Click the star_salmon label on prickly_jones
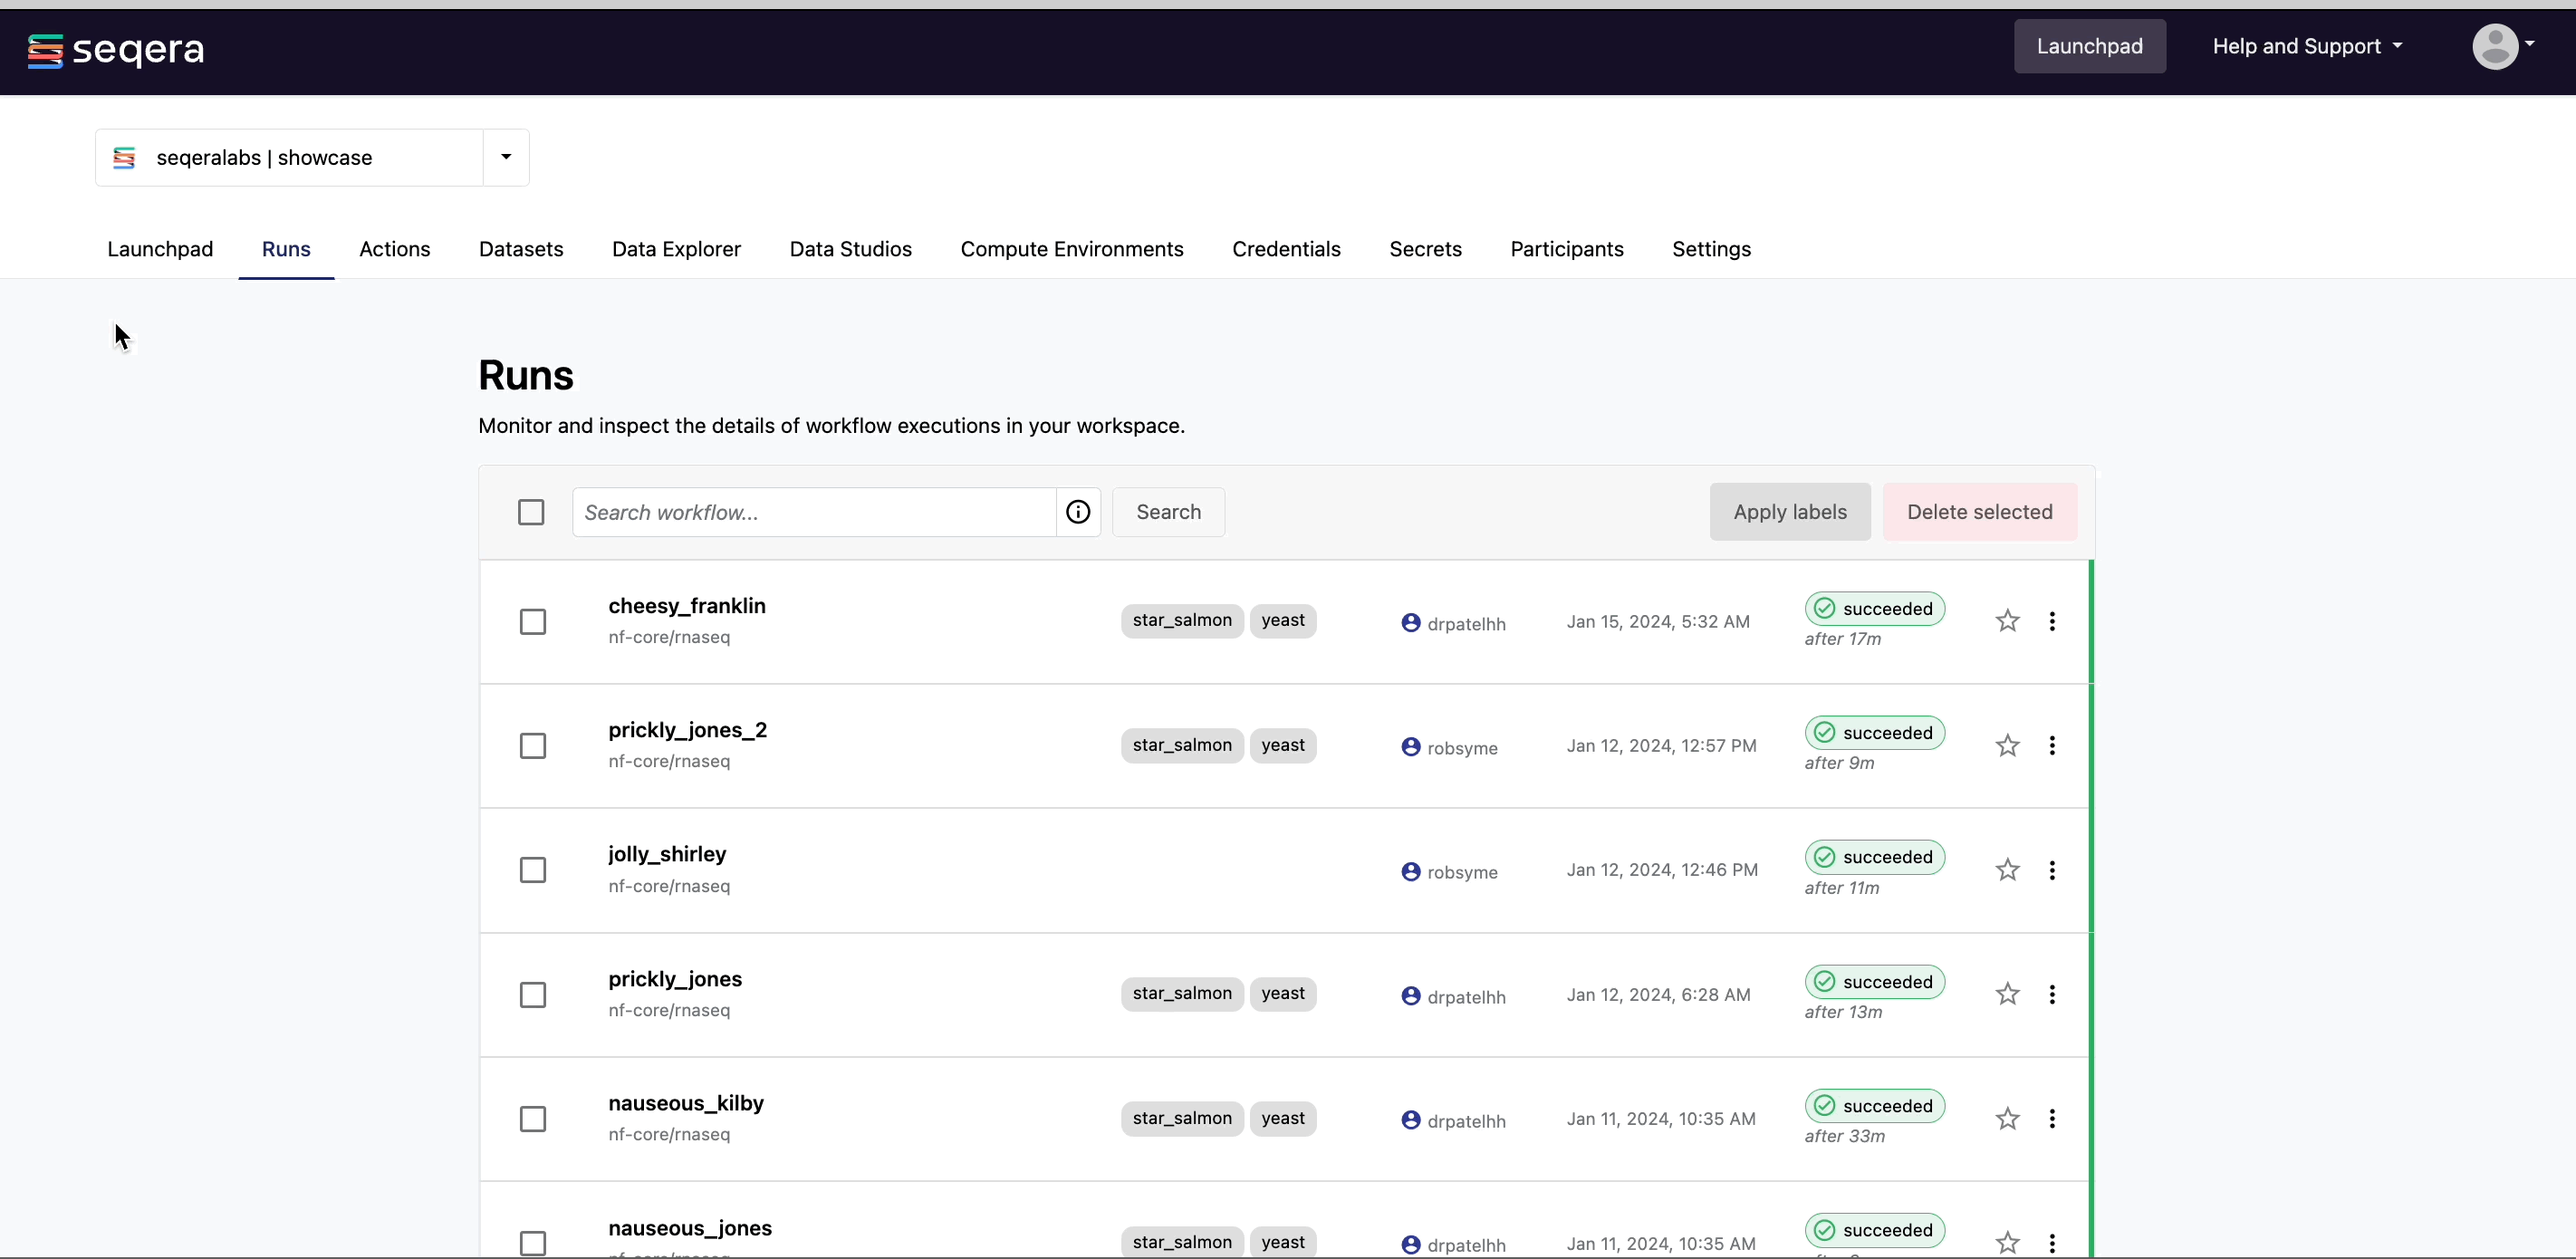The image size is (2576, 1259). 1181,994
